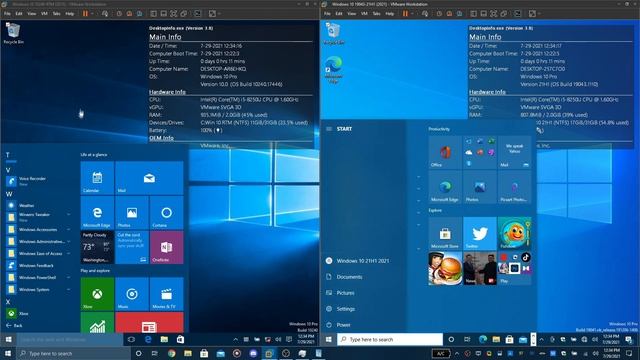Click Back in left Start menu
The height and width of the screenshot is (360, 640).
click(x=15, y=326)
